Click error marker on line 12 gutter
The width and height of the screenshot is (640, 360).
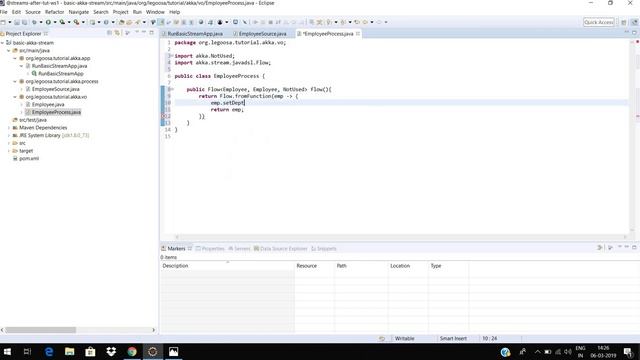tap(163, 116)
